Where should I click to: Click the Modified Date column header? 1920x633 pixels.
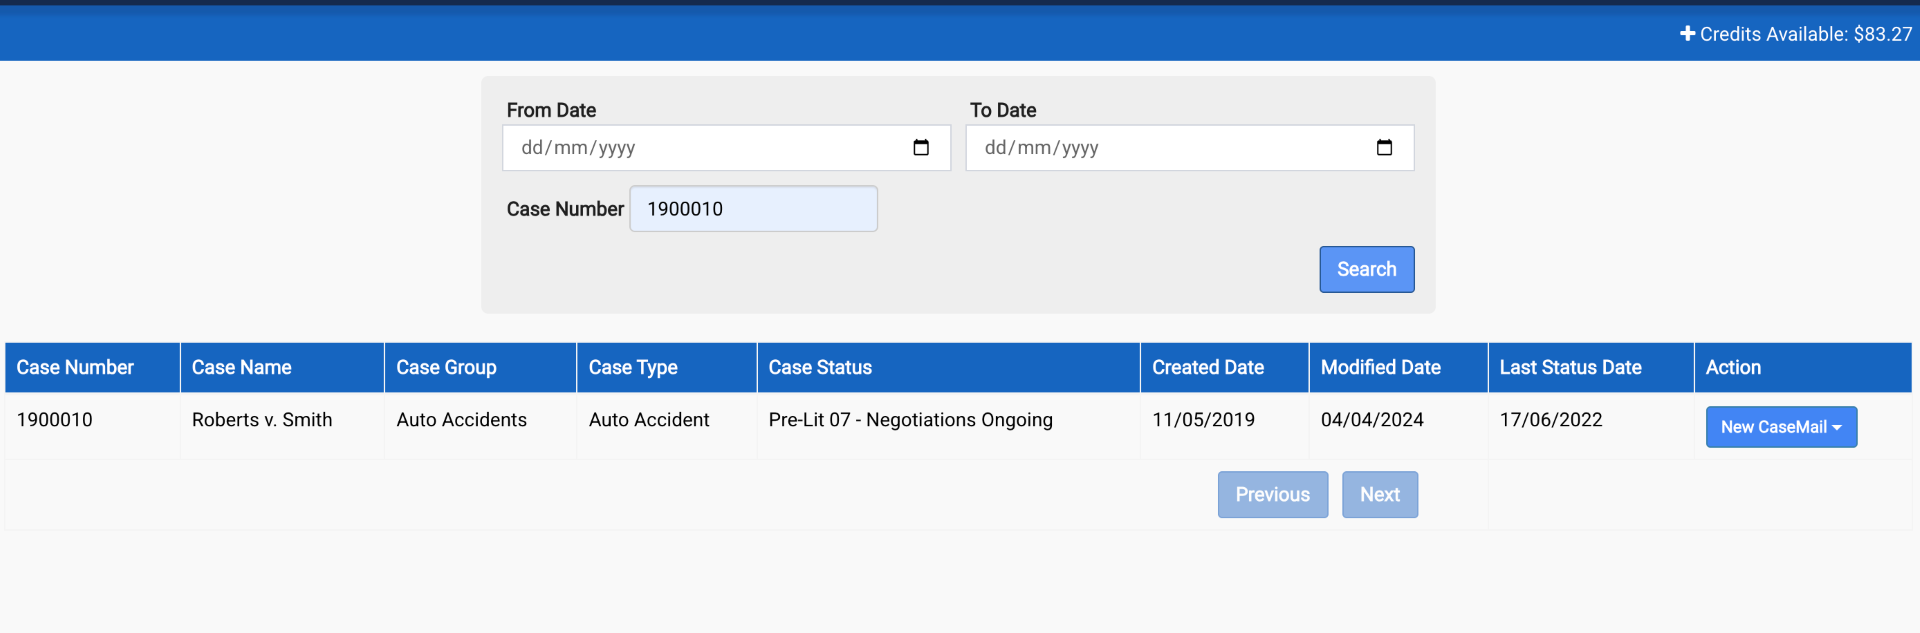[1380, 367]
